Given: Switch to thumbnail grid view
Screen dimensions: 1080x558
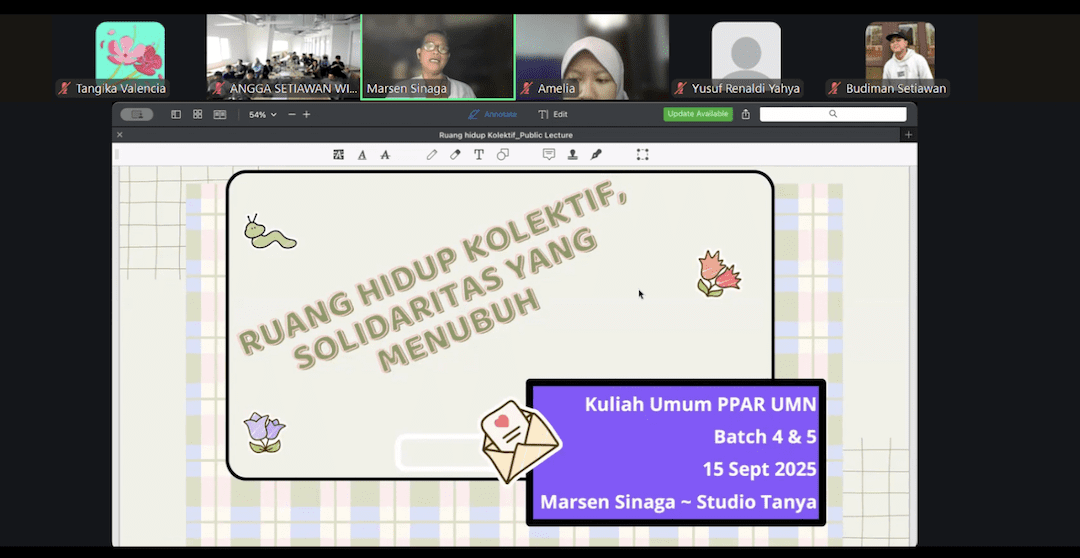Looking at the screenshot, I should [198, 115].
